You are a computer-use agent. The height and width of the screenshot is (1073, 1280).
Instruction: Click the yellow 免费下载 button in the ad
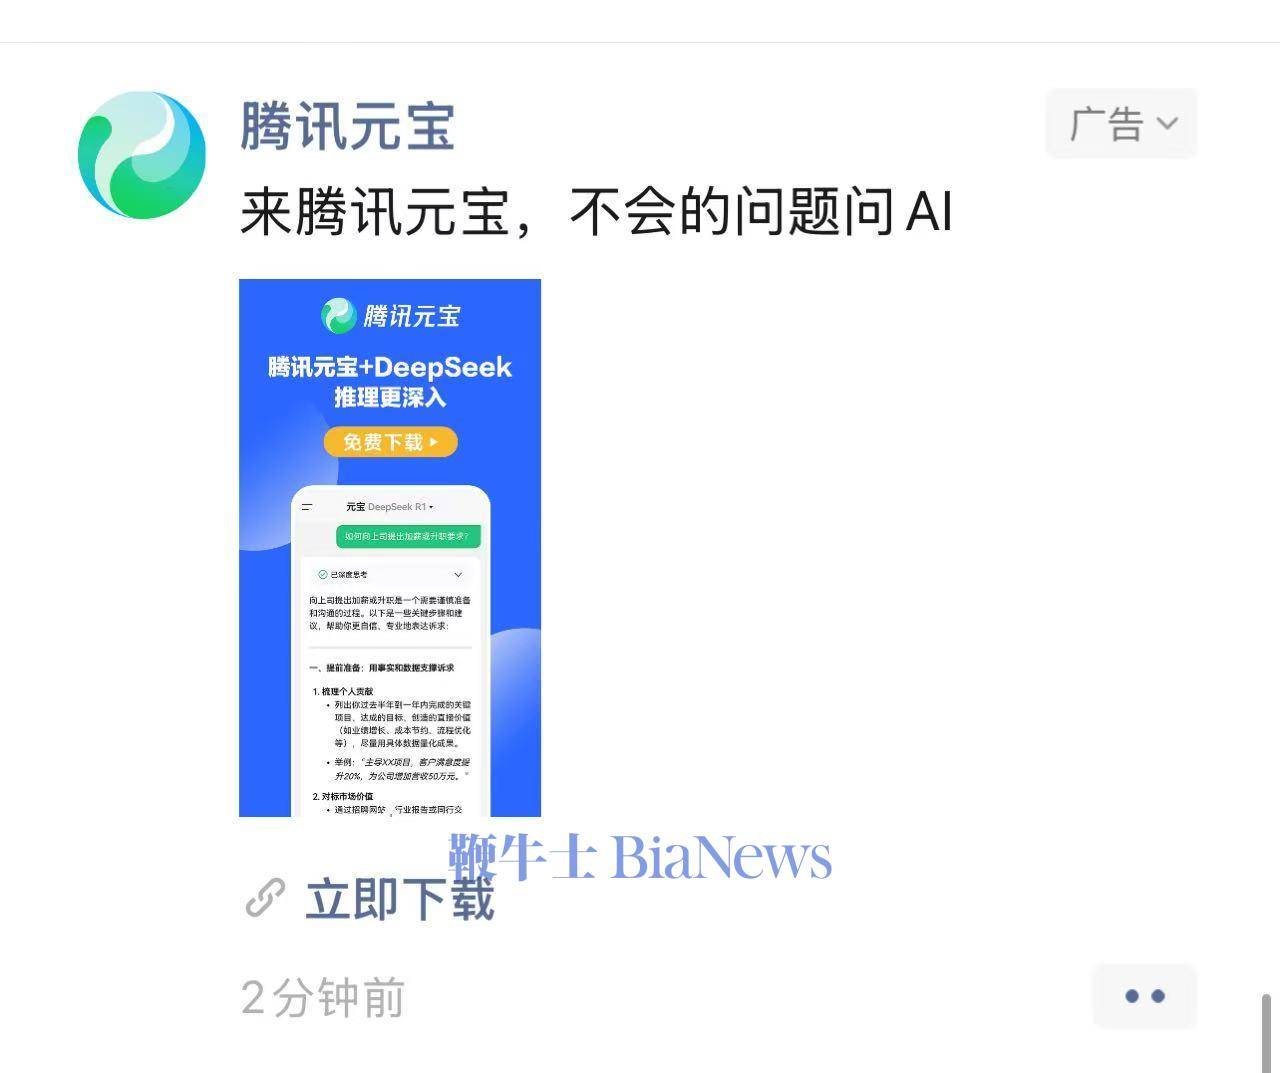coord(390,442)
